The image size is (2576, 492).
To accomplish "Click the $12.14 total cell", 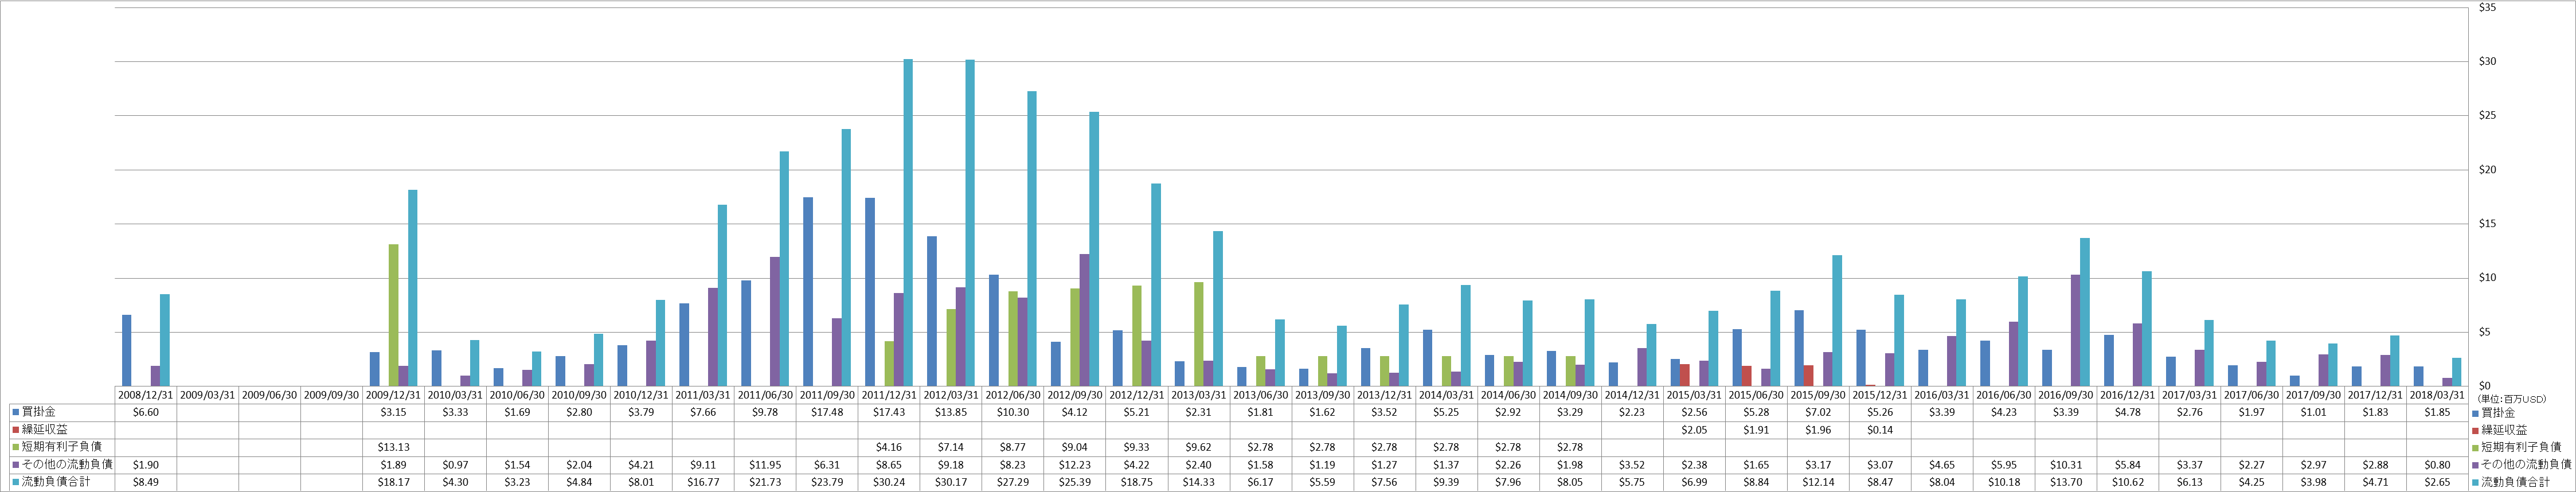I will tap(1817, 482).
